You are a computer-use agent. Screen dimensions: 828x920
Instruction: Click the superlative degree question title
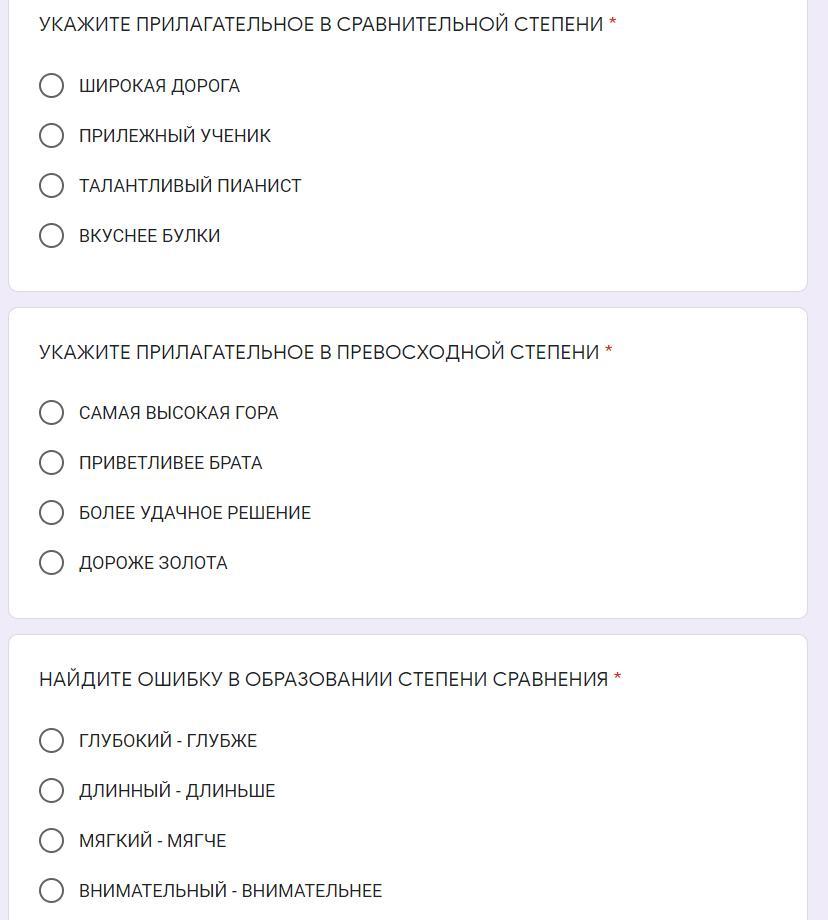click(x=319, y=352)
